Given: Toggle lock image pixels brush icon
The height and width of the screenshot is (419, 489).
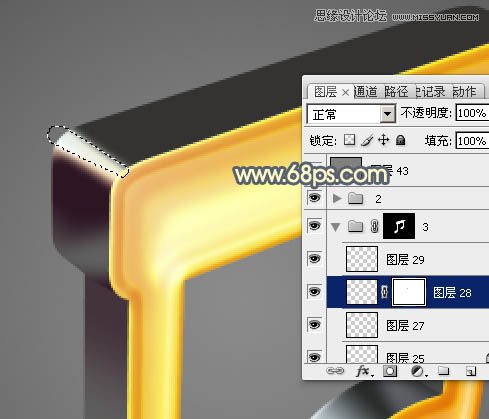Looking at the screenshot, I should tap(367, 140).
